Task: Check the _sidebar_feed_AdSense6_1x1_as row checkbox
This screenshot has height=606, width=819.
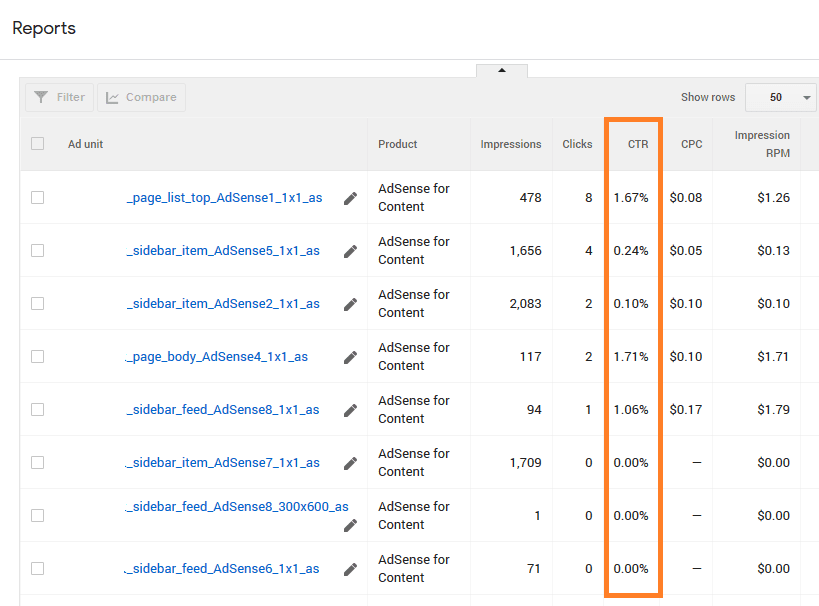Action: click(x=38, y=568)
